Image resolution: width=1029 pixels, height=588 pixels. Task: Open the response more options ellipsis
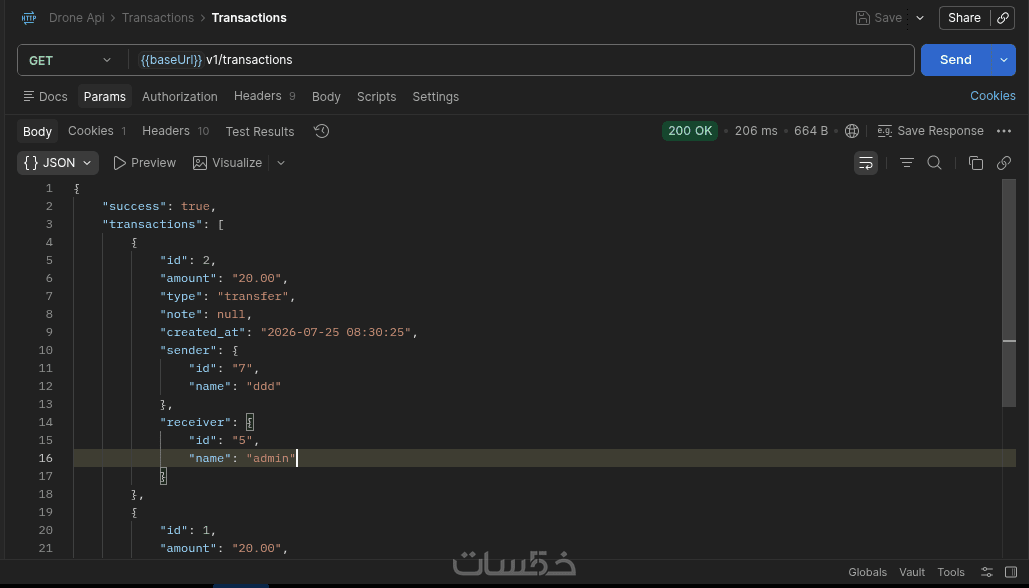click(1003, 131)
